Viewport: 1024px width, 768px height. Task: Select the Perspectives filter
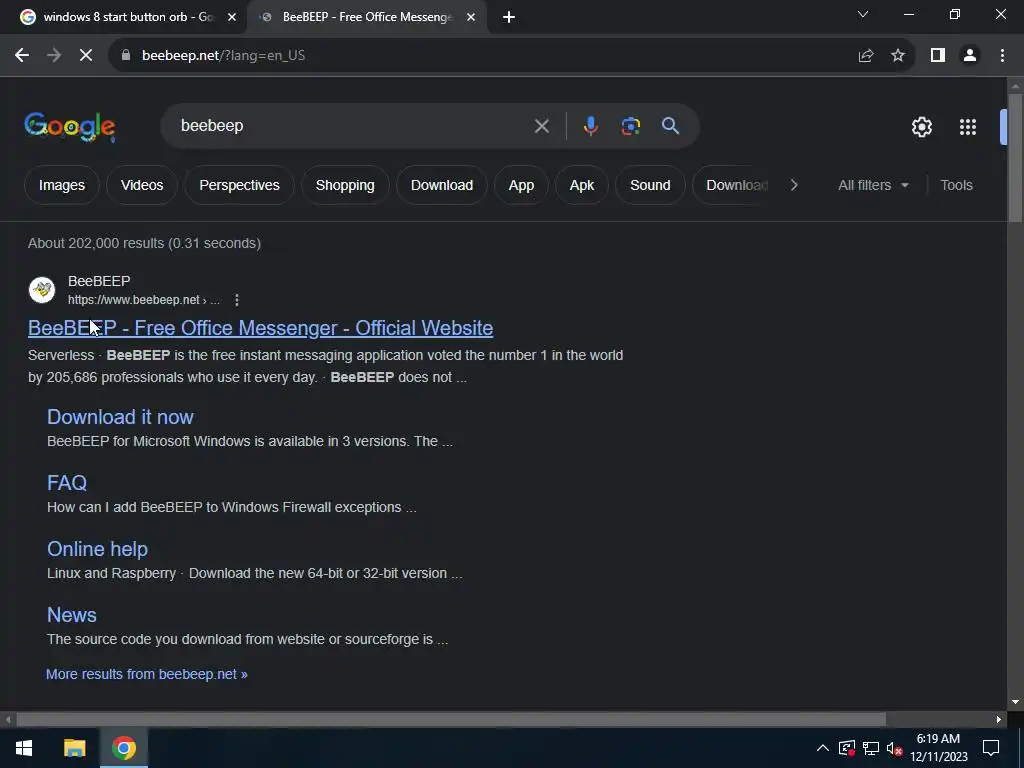pyautogui.click(x=239, y=185)
